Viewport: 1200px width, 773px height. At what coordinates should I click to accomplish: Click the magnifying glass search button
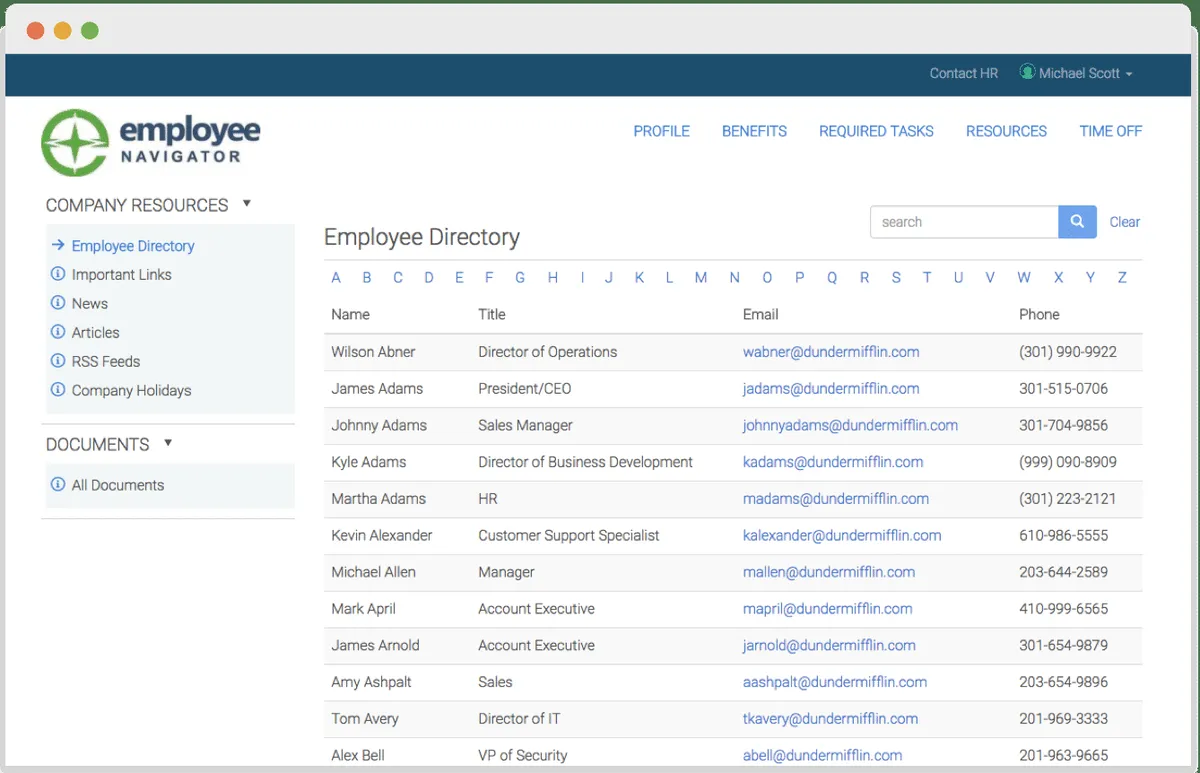pyautogui.click(x=1077, y=222)
